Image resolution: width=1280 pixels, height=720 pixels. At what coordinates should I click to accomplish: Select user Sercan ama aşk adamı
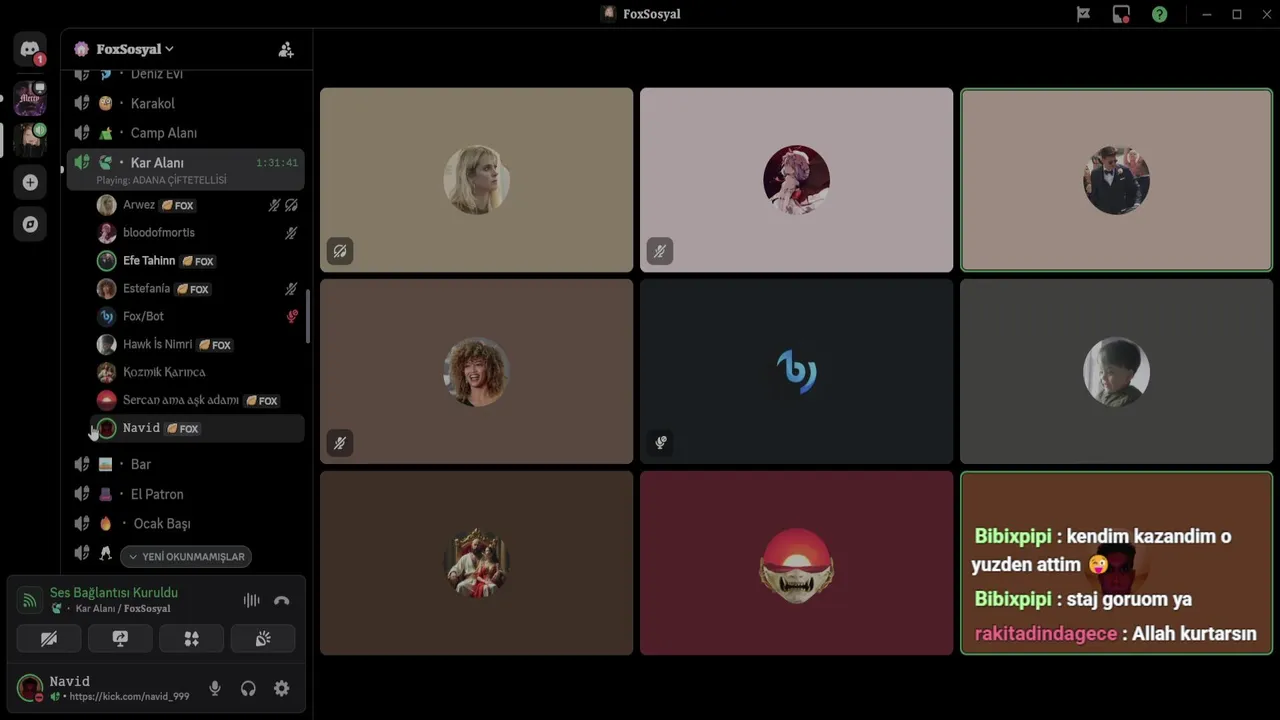coord(197,400)
